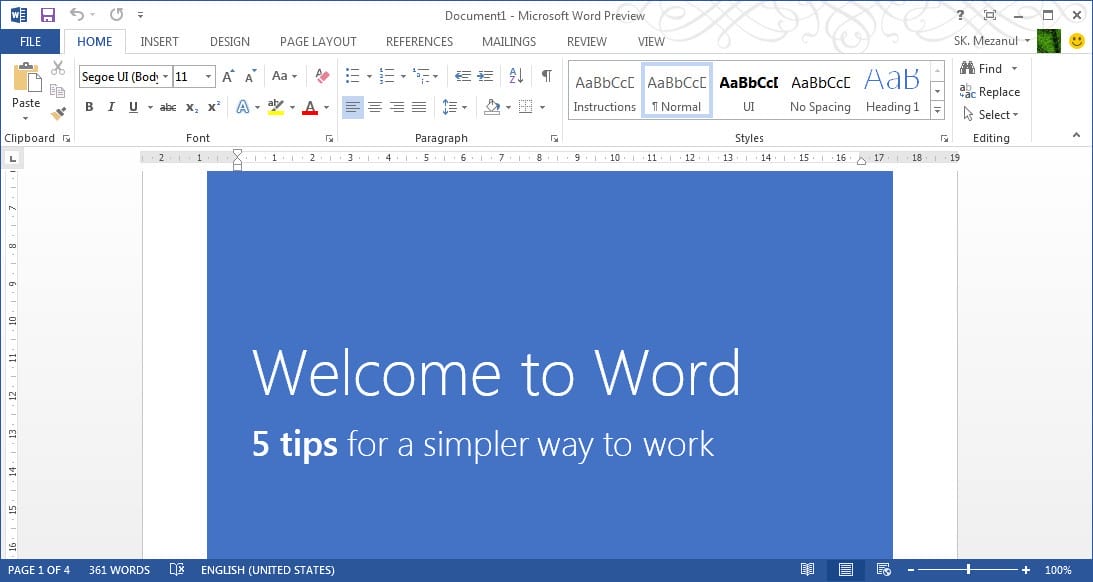Select the Format Painter brush
Viewport: 1093px width, 582px height.
[x=58, y=113]
